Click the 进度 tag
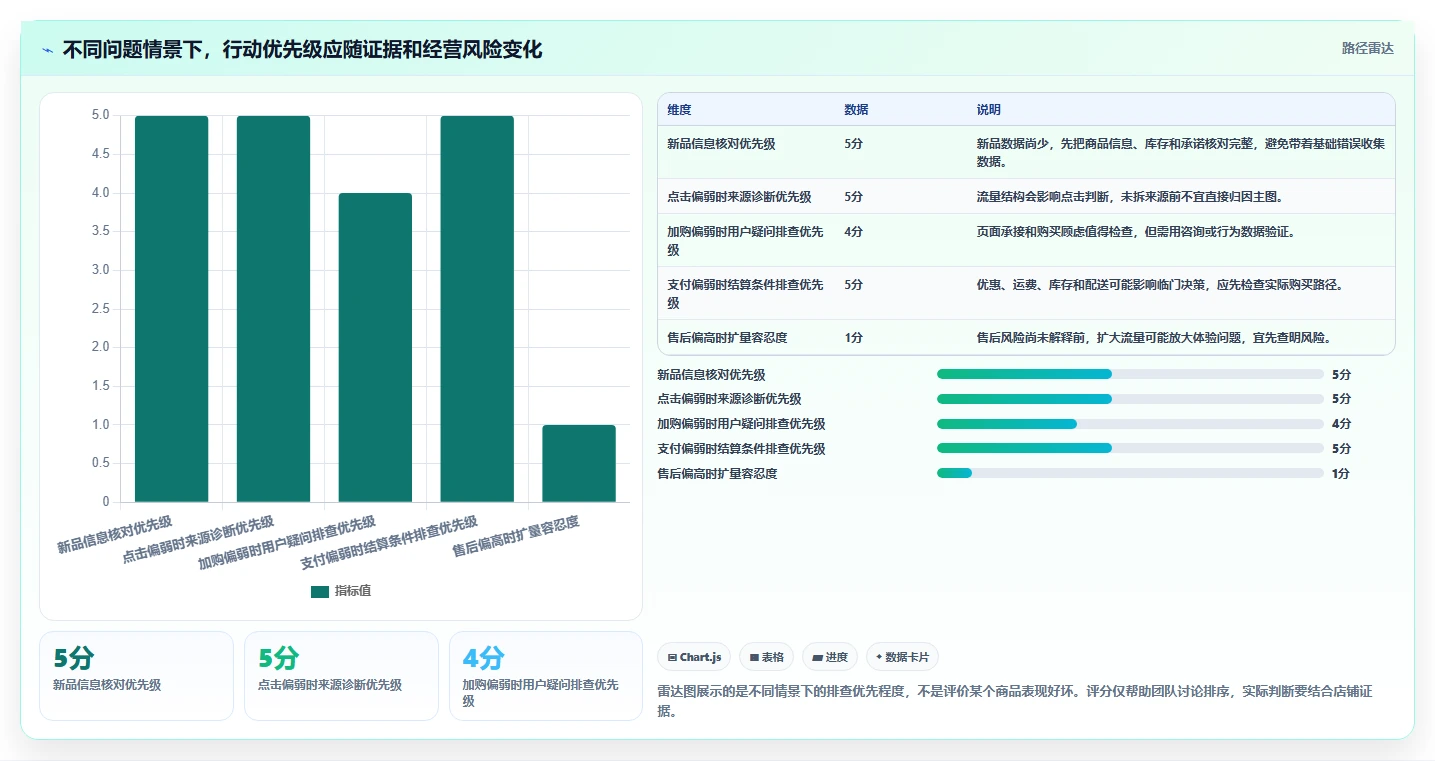This screenshot has width=1435, height=761. [x=830, y=657]
